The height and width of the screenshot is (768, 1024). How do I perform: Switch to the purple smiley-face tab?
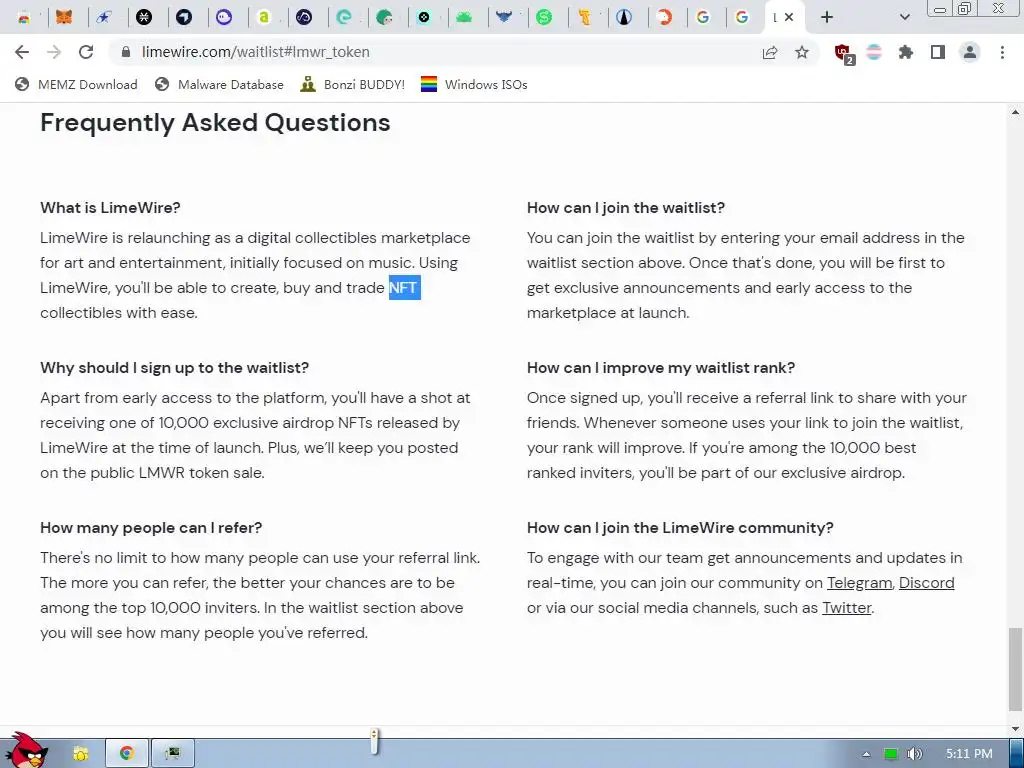pyautogui.click(x=224, y=18)
